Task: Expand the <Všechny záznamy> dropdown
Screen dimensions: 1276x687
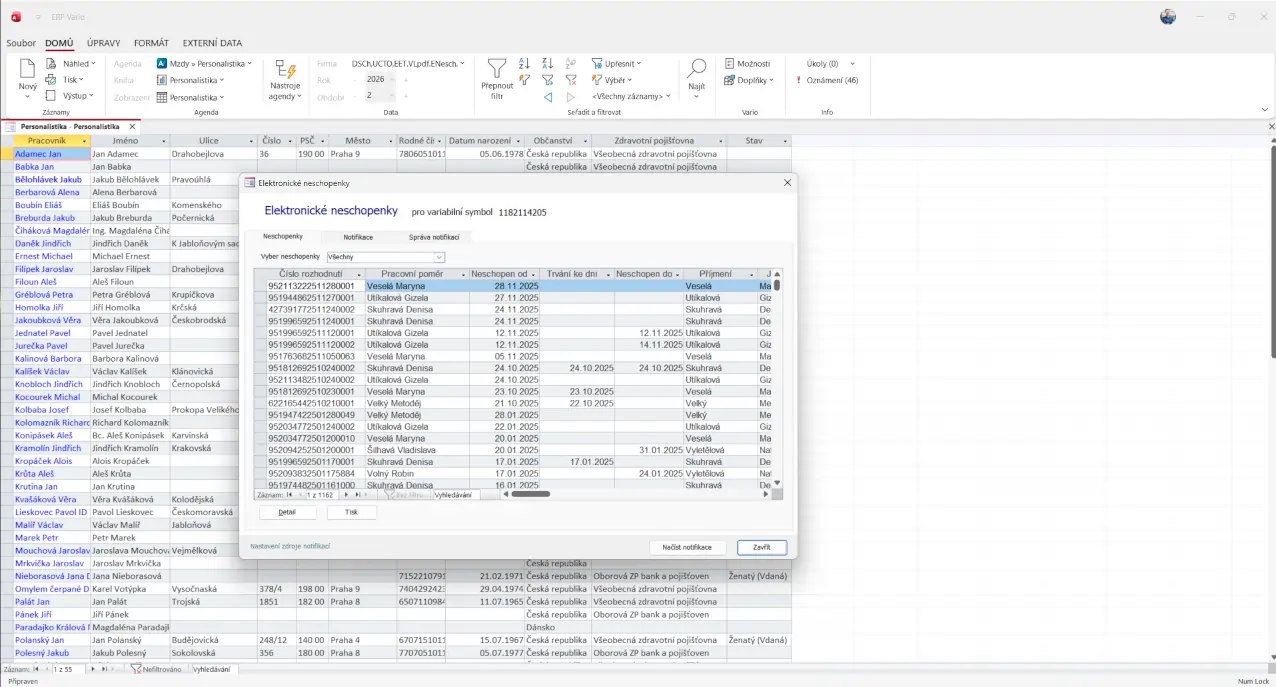Action: point(629,97)
